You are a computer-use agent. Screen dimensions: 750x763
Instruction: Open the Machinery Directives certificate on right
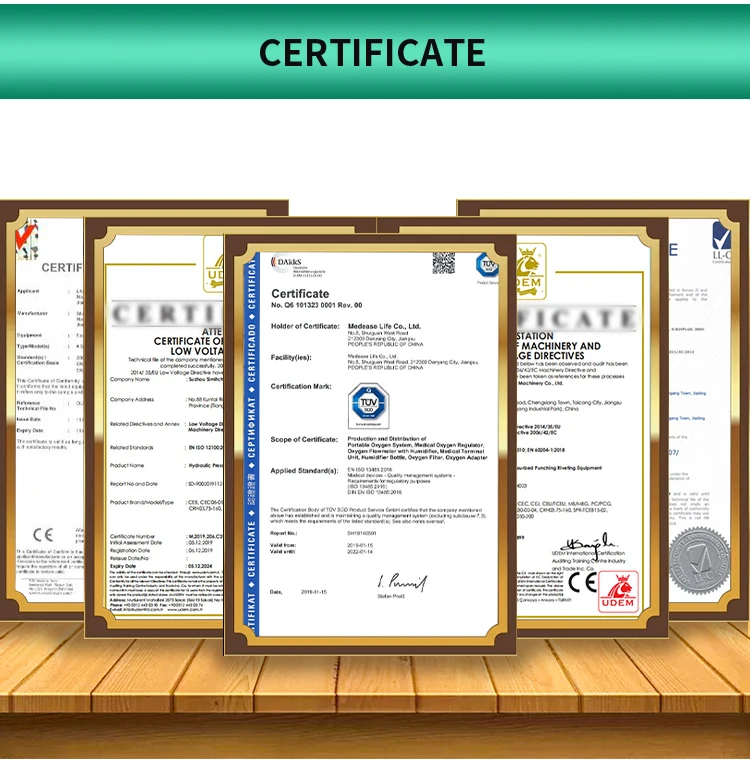592,427
